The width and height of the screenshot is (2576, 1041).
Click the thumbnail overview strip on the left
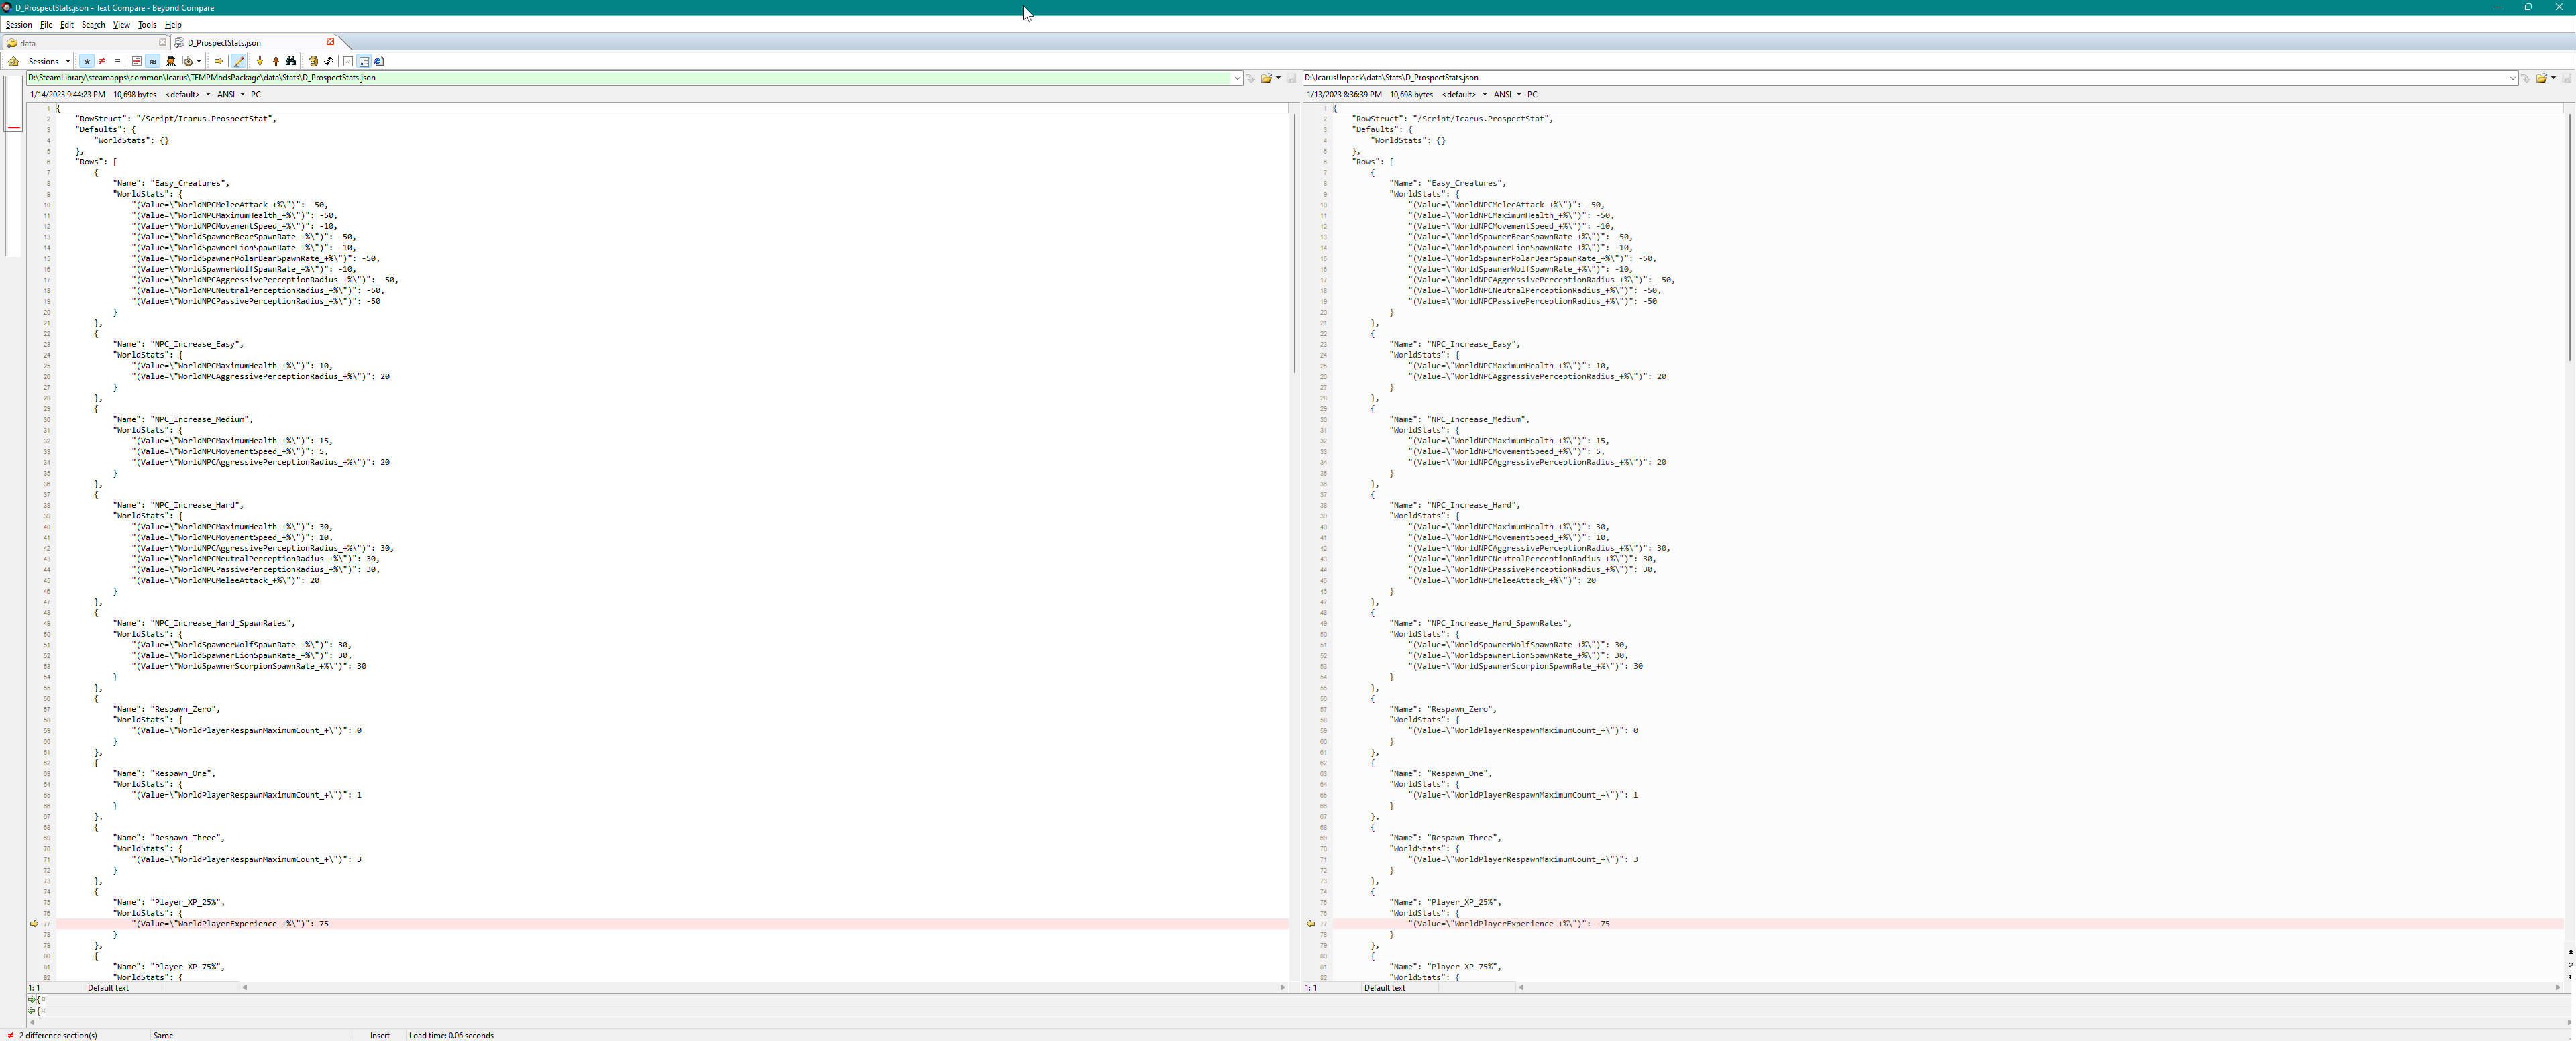13,166
